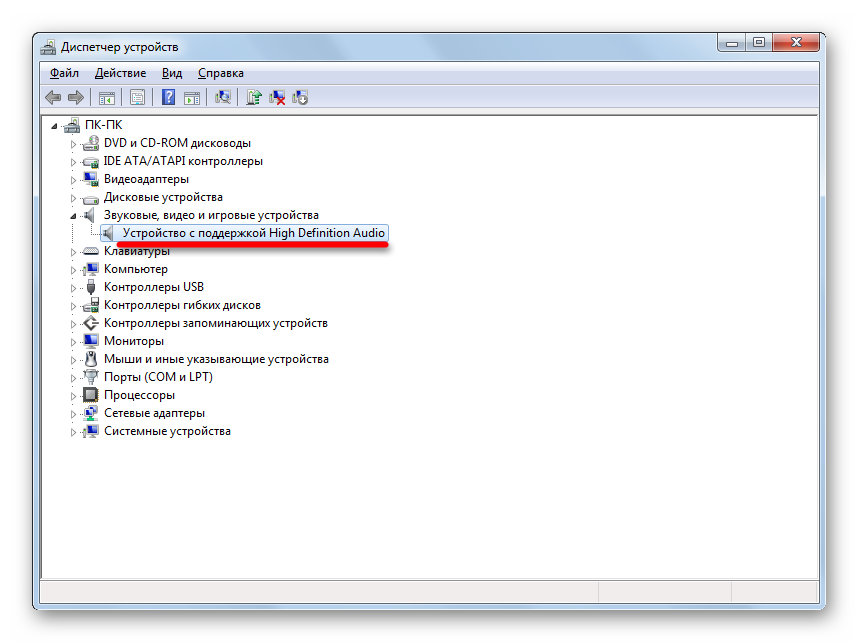This screenshot has width=859, height=643.
Task: Click the blue Help question mark icon
Action: pyautogui.click(x=168, y=97)
